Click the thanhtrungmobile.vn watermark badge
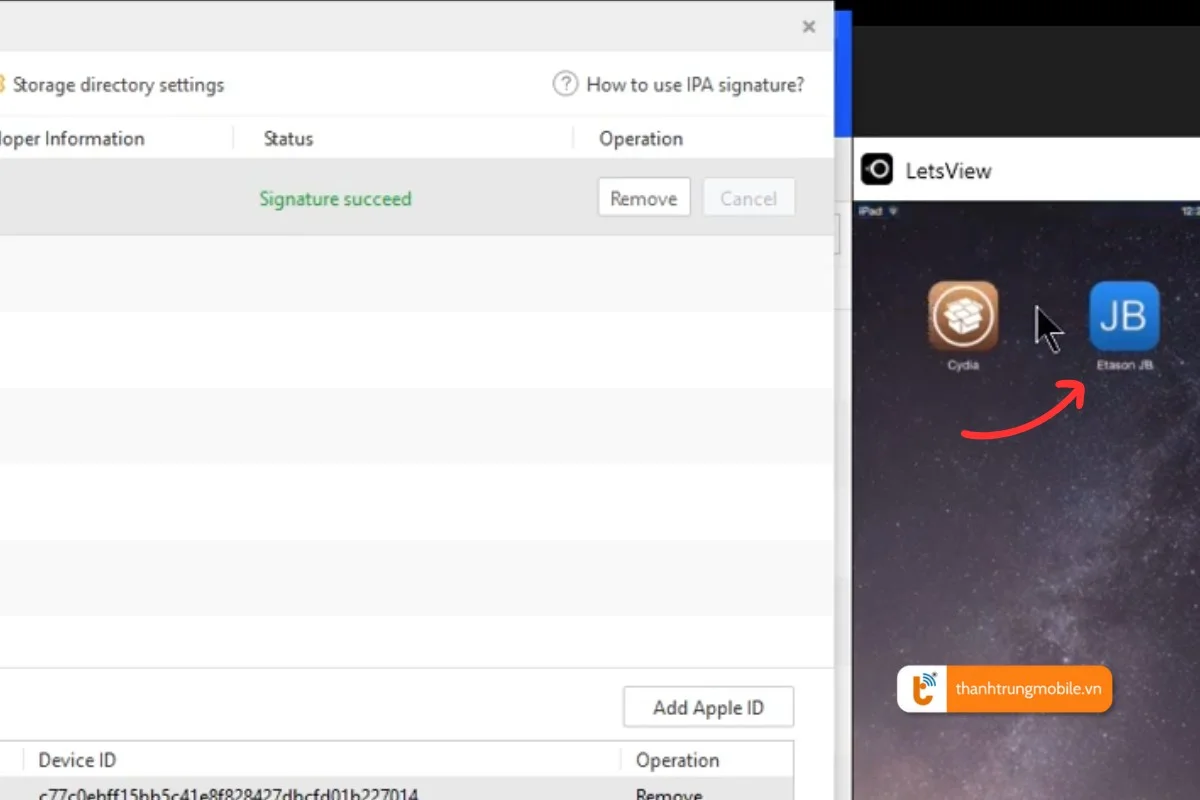The height and width of the screenshot is (800, 1200). click(x=1004, y=689)
